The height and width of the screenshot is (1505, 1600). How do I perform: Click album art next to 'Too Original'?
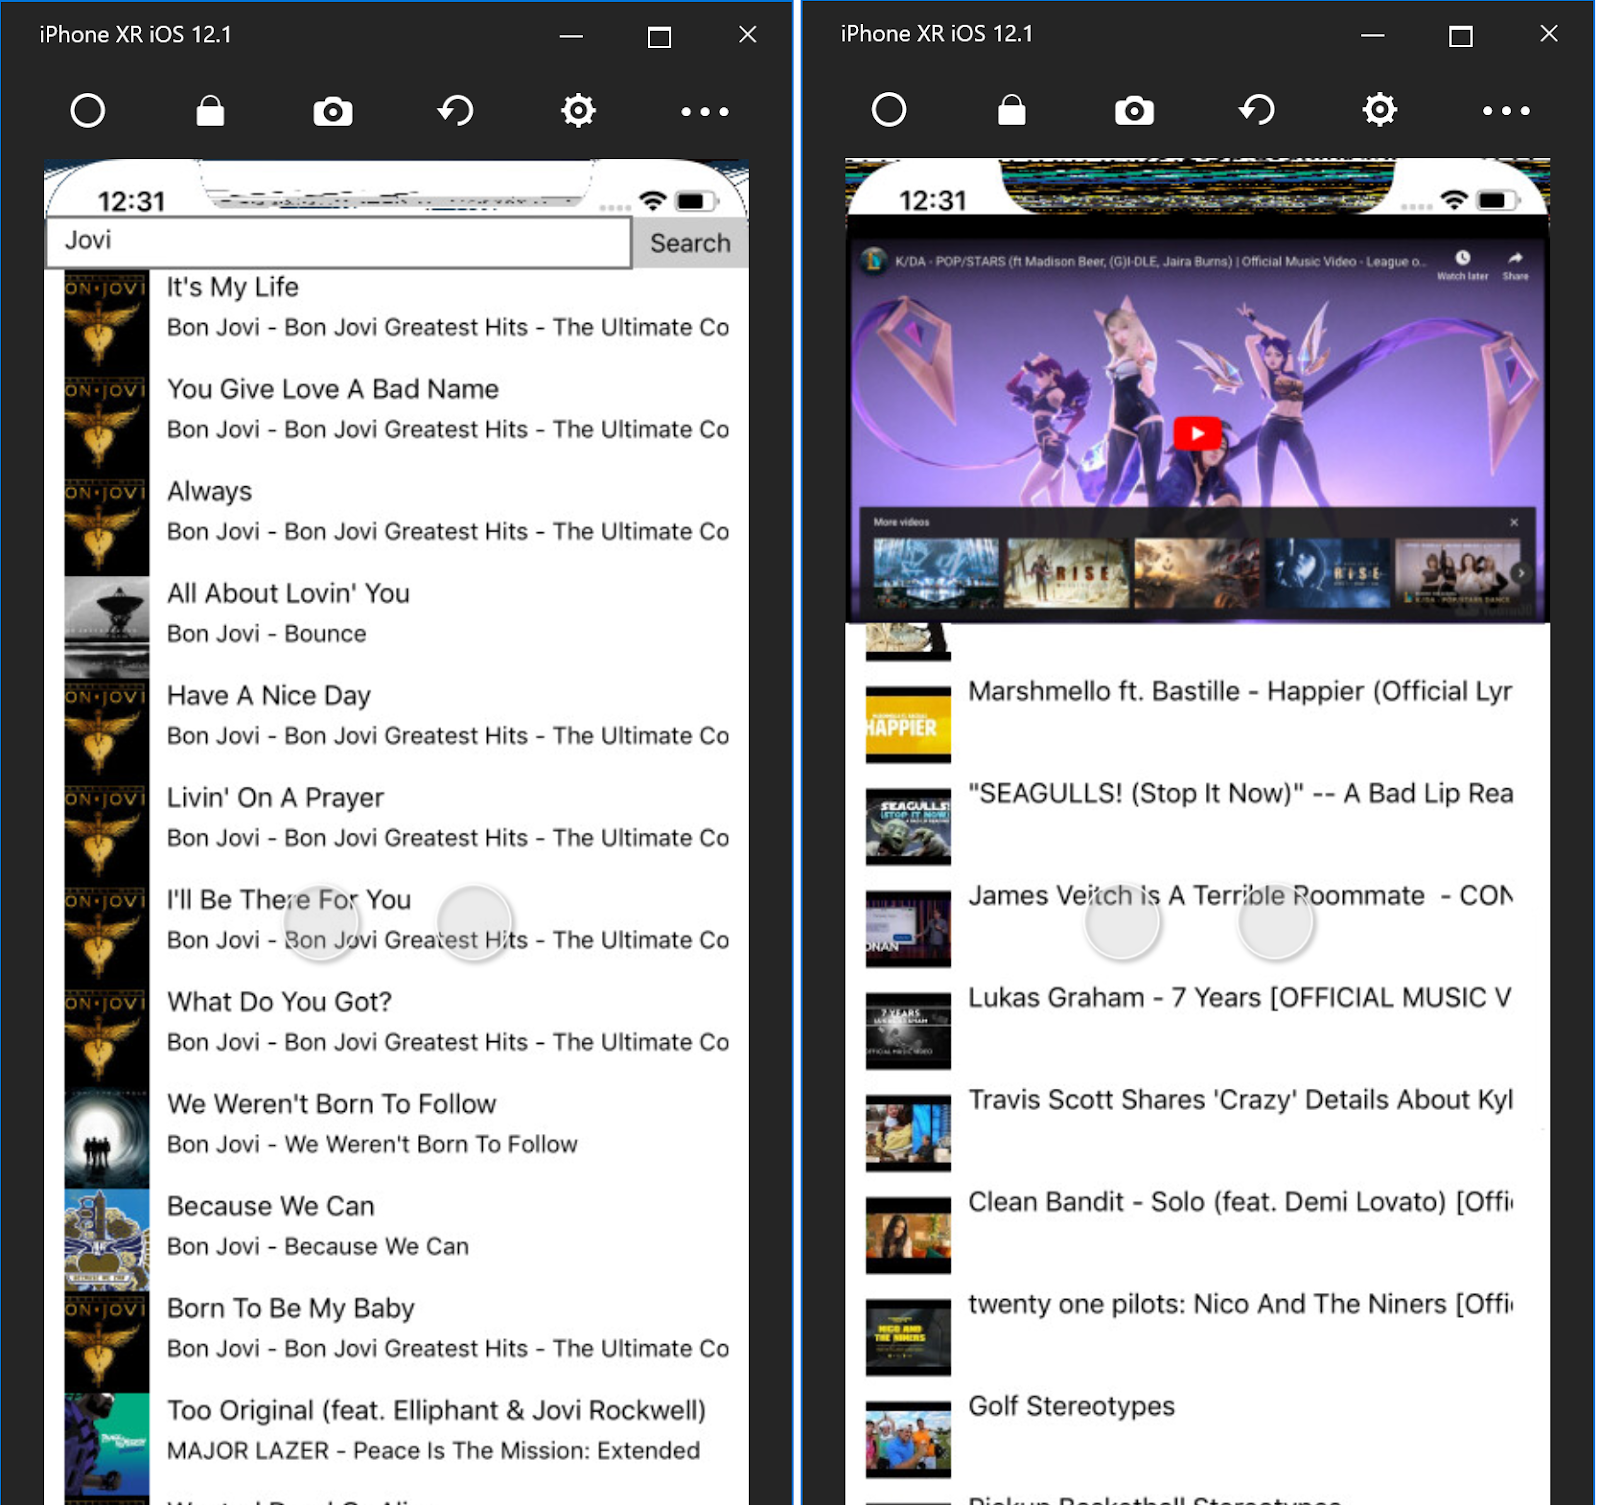tap(107, 1443)
